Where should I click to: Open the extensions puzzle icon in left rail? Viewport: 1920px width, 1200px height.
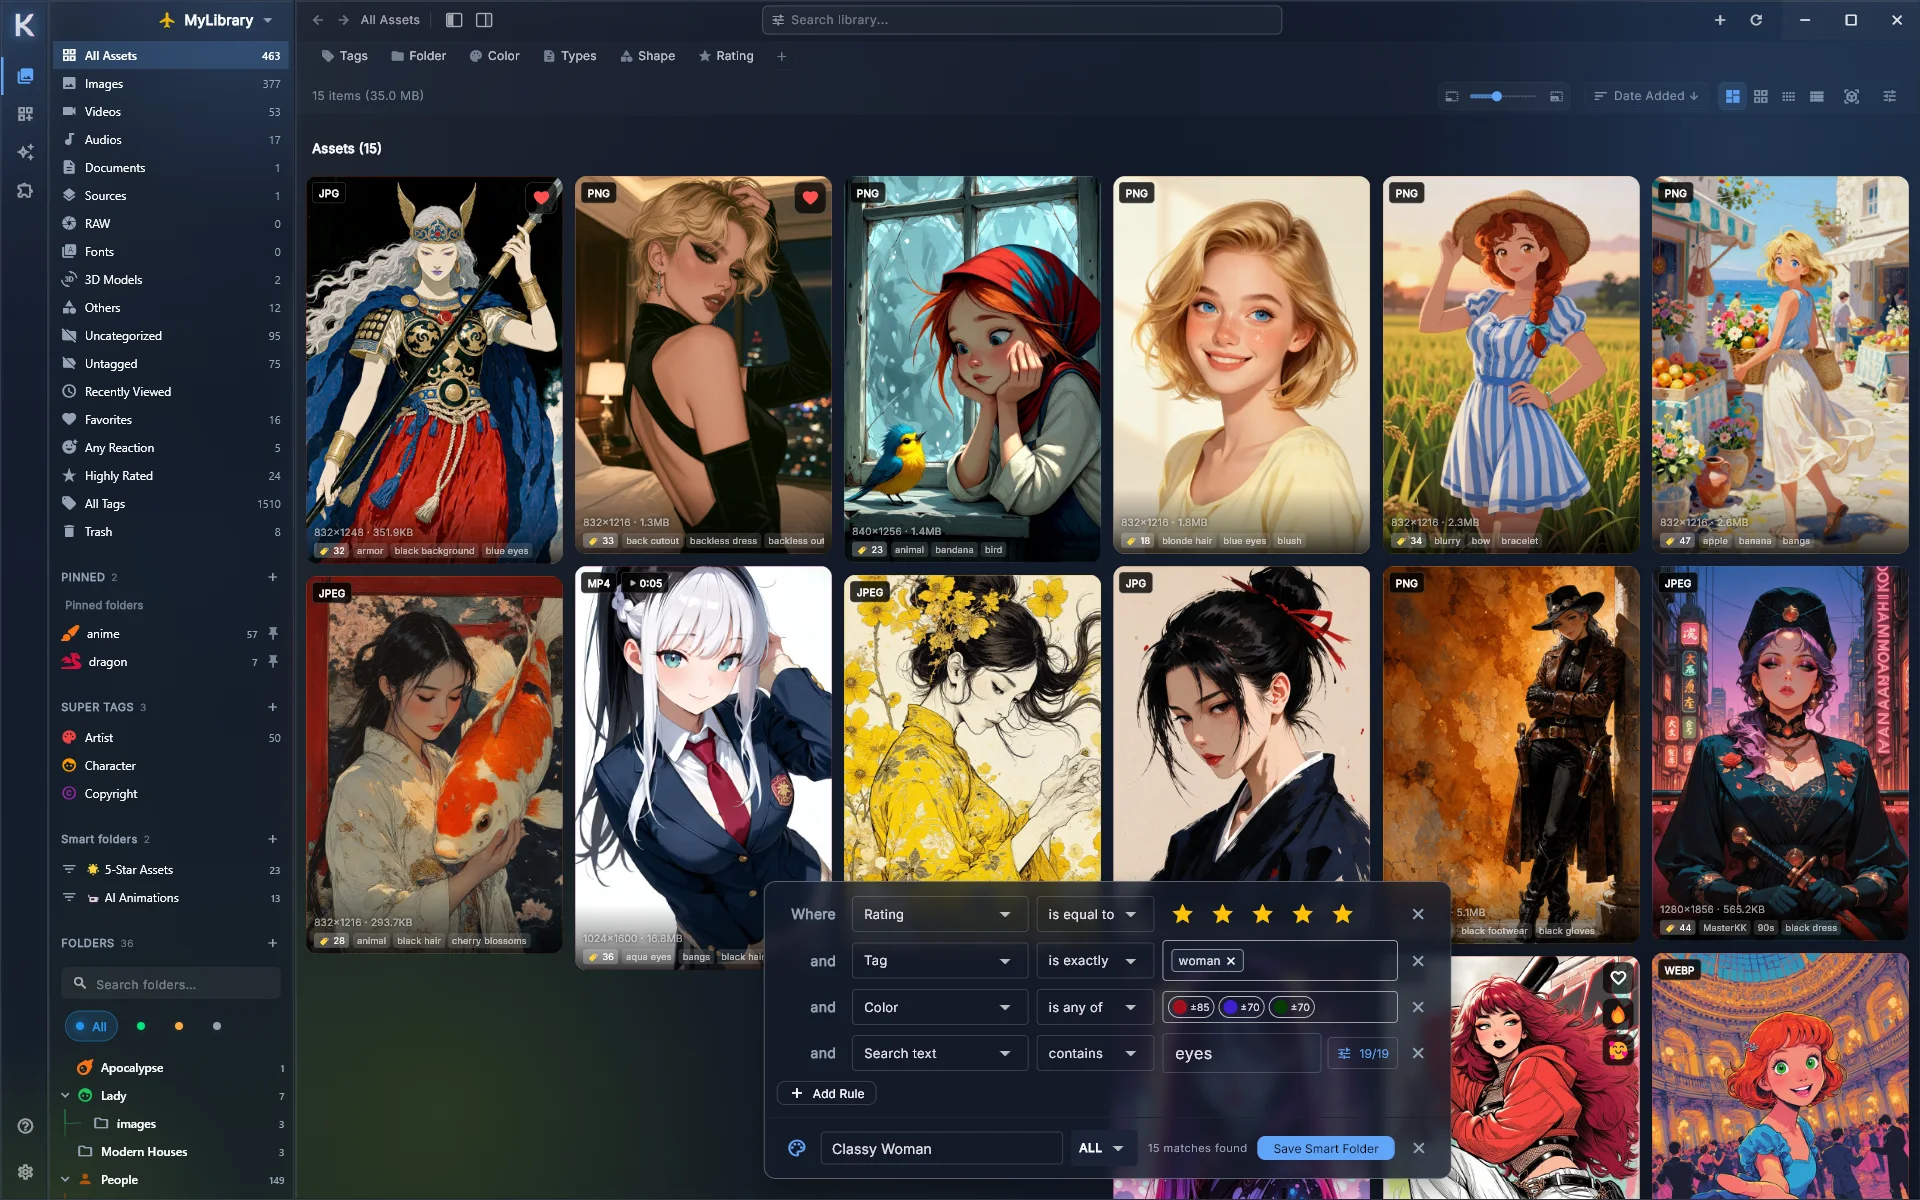[25, 190]
